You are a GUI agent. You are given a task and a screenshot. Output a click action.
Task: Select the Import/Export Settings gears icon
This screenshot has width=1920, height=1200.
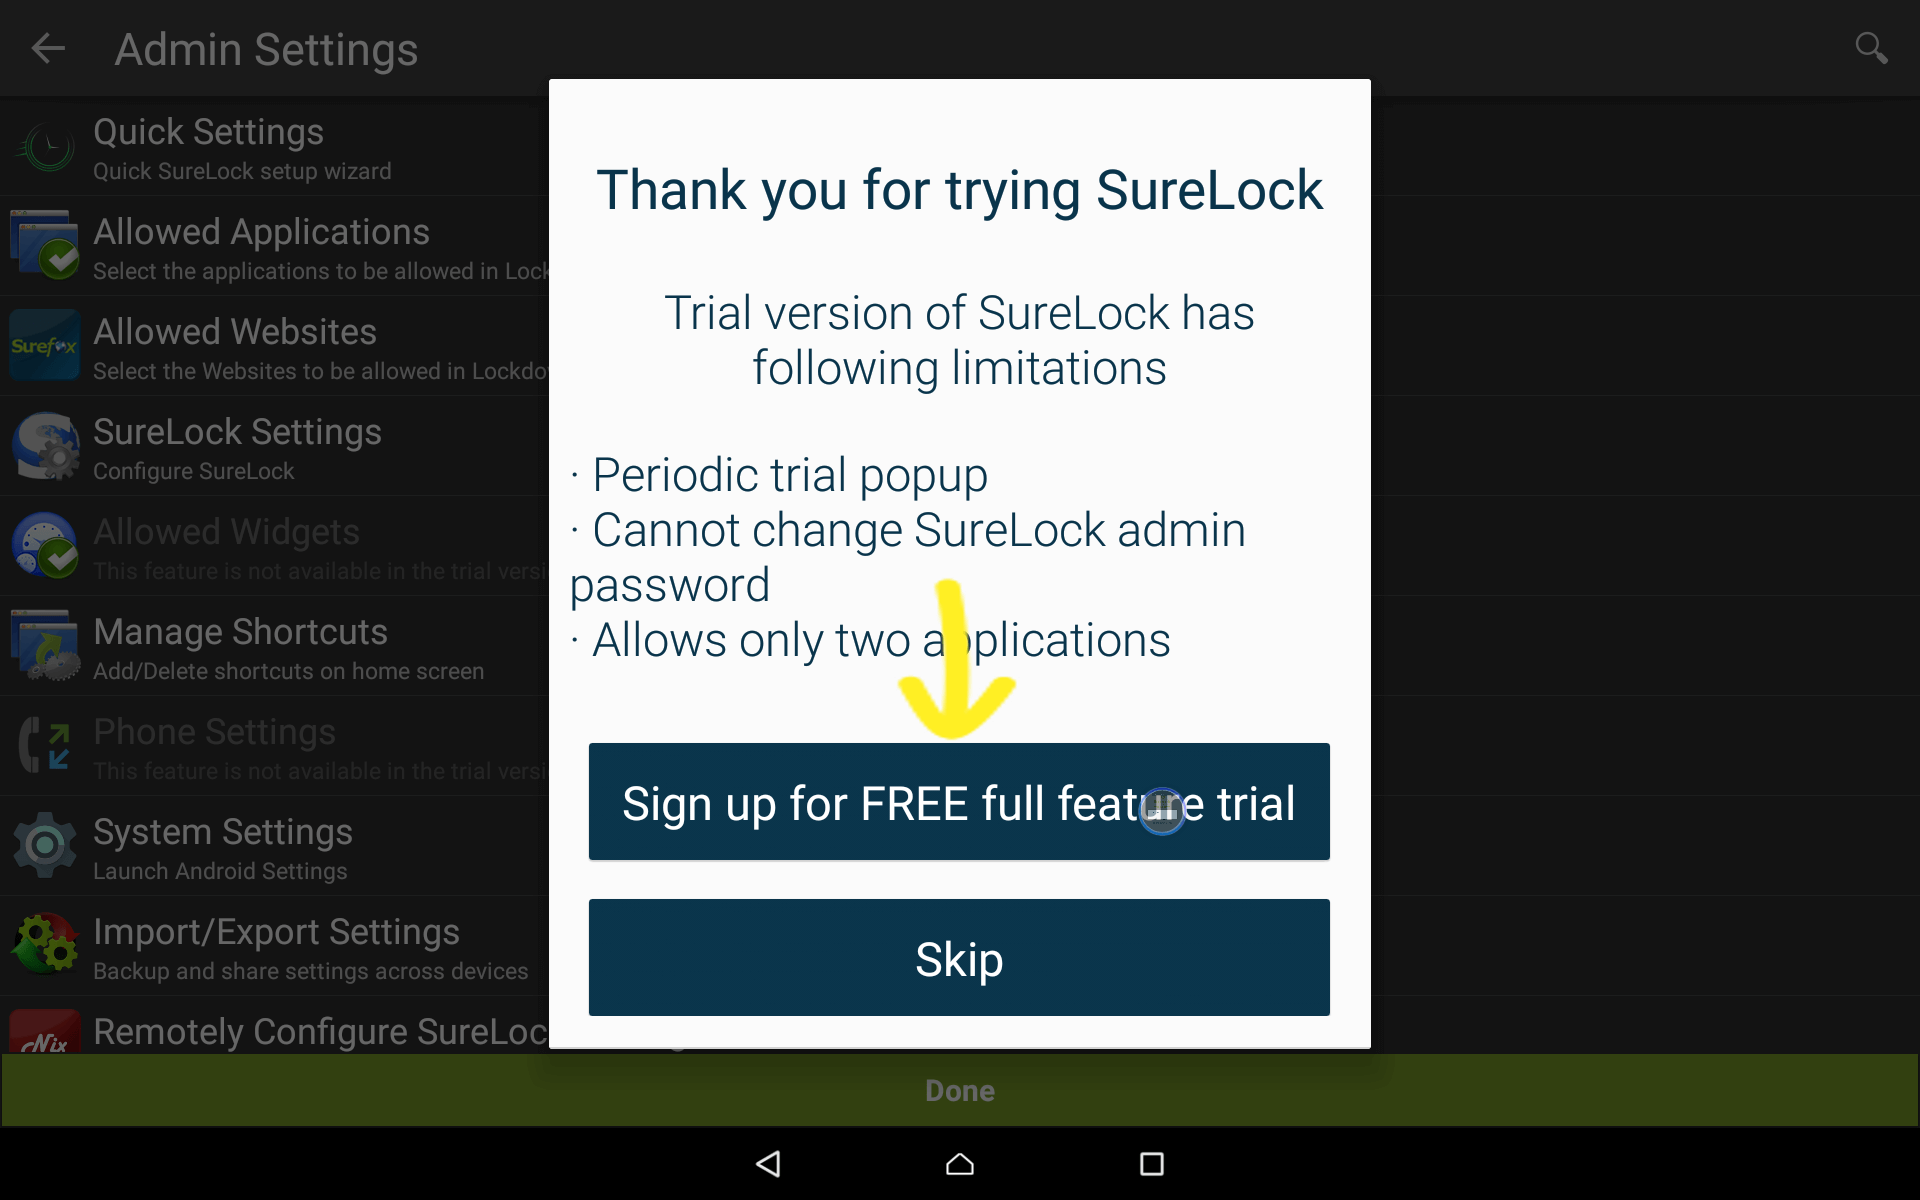[x=45, y=944]
